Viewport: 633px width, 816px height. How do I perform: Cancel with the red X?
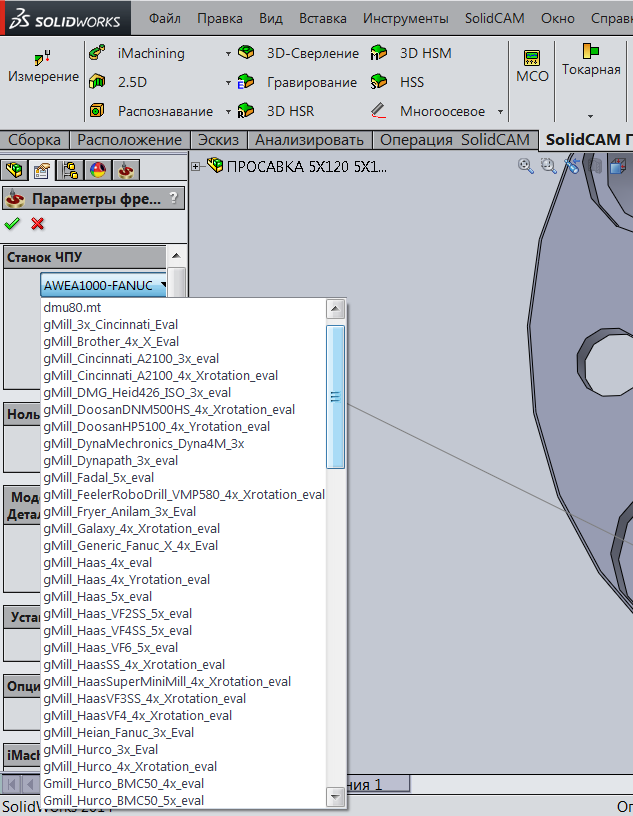tap(37, 224)
